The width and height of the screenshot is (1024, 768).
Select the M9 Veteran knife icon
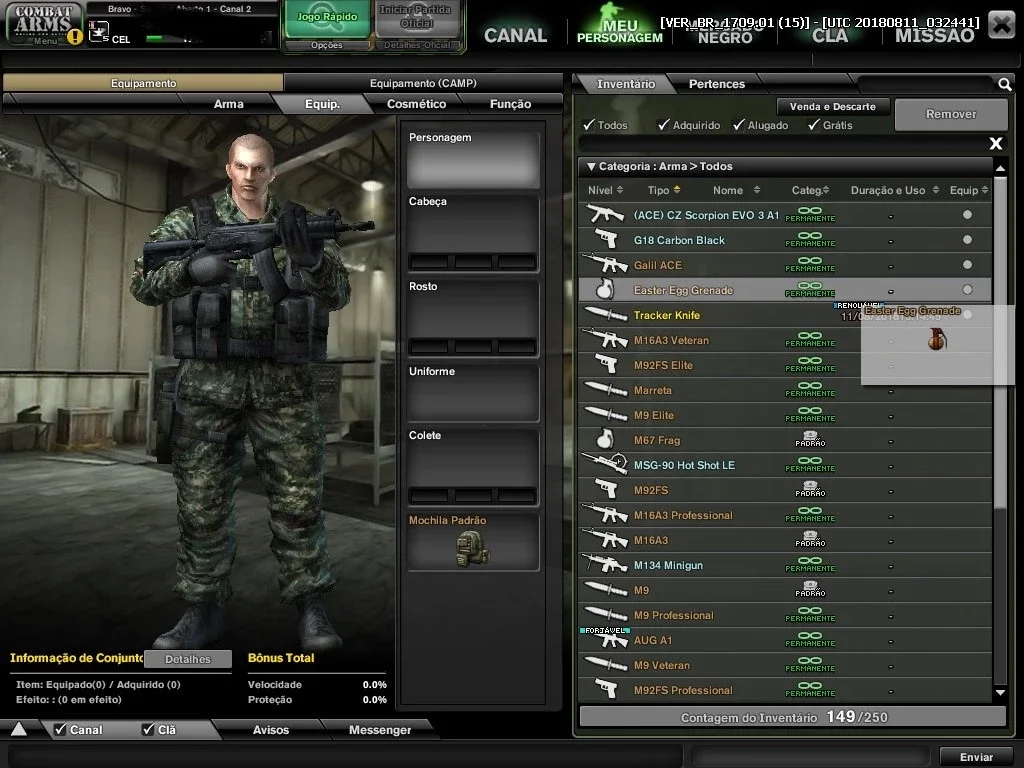[605, 665]
